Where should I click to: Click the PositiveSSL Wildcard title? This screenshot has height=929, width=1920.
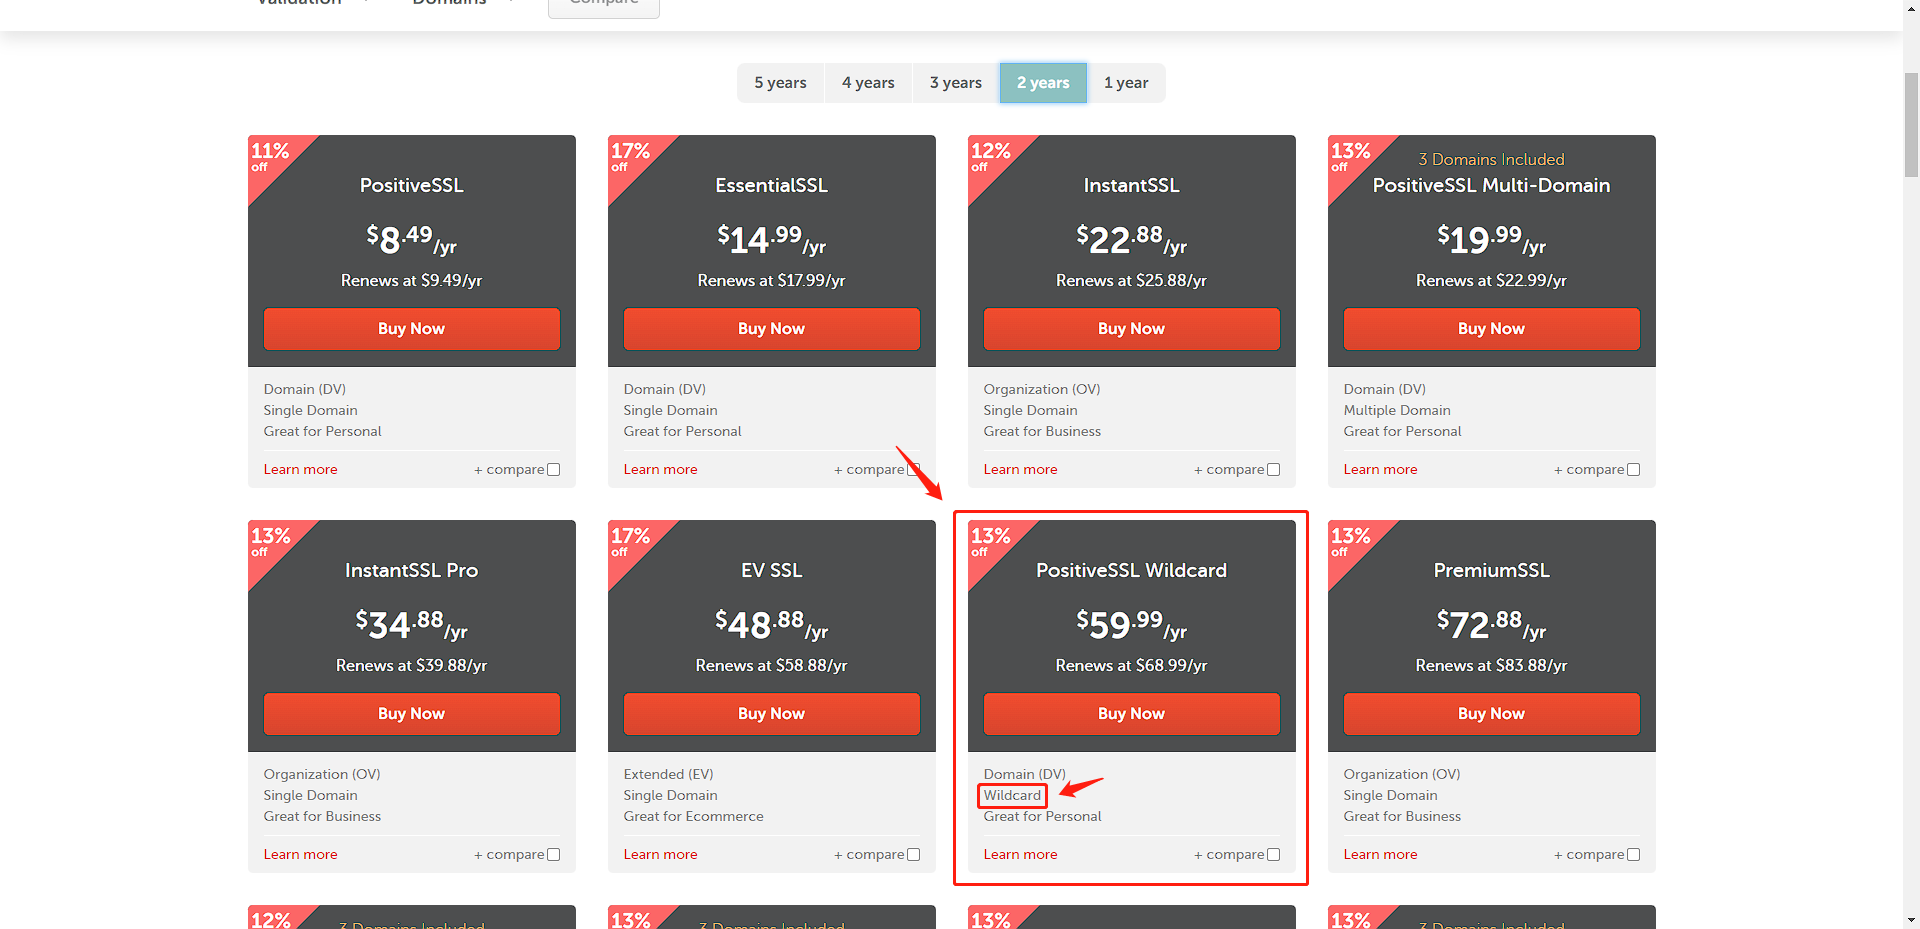click(x=1132, y=571)
